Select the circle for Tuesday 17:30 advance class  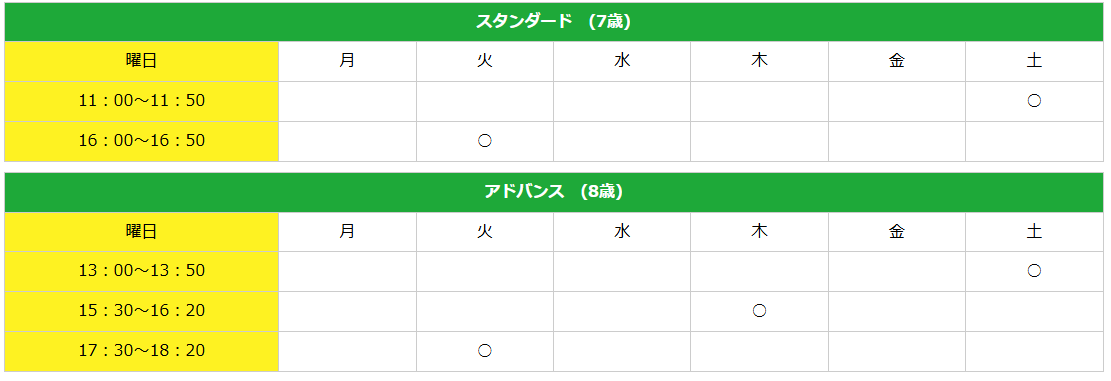[485, 351]
